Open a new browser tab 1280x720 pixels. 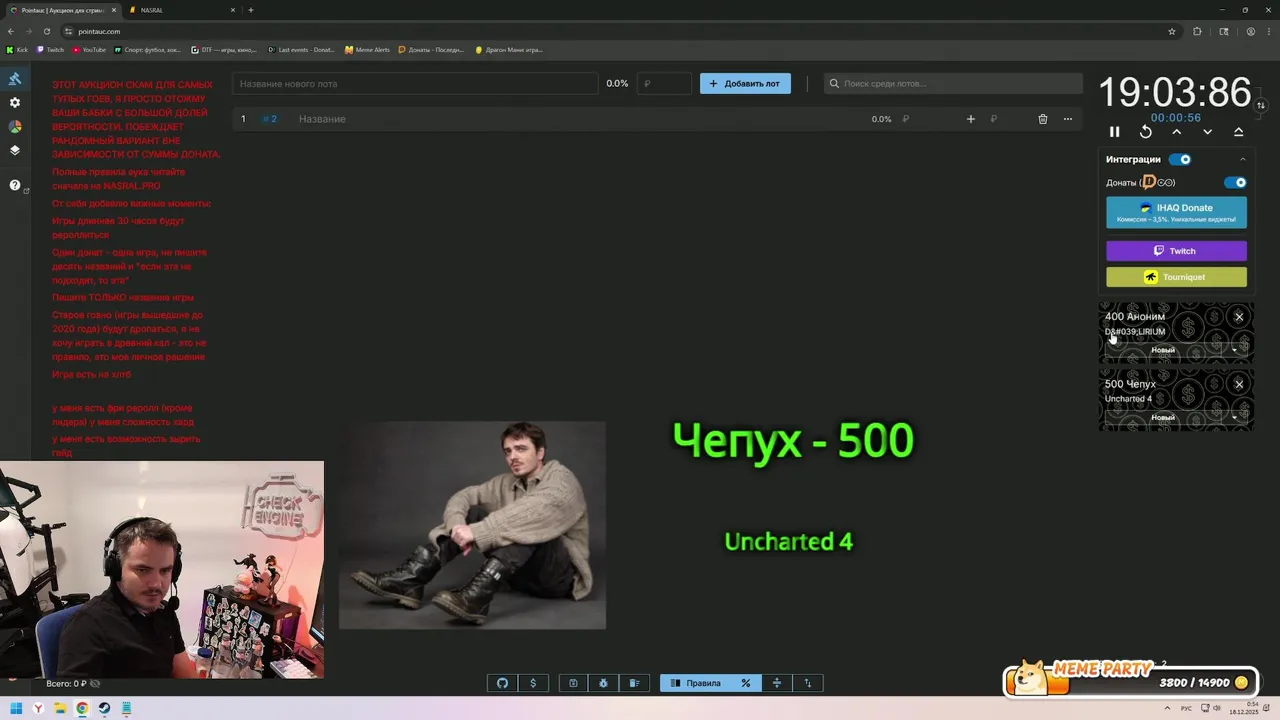pyautogui.click(x=250, y=10)
